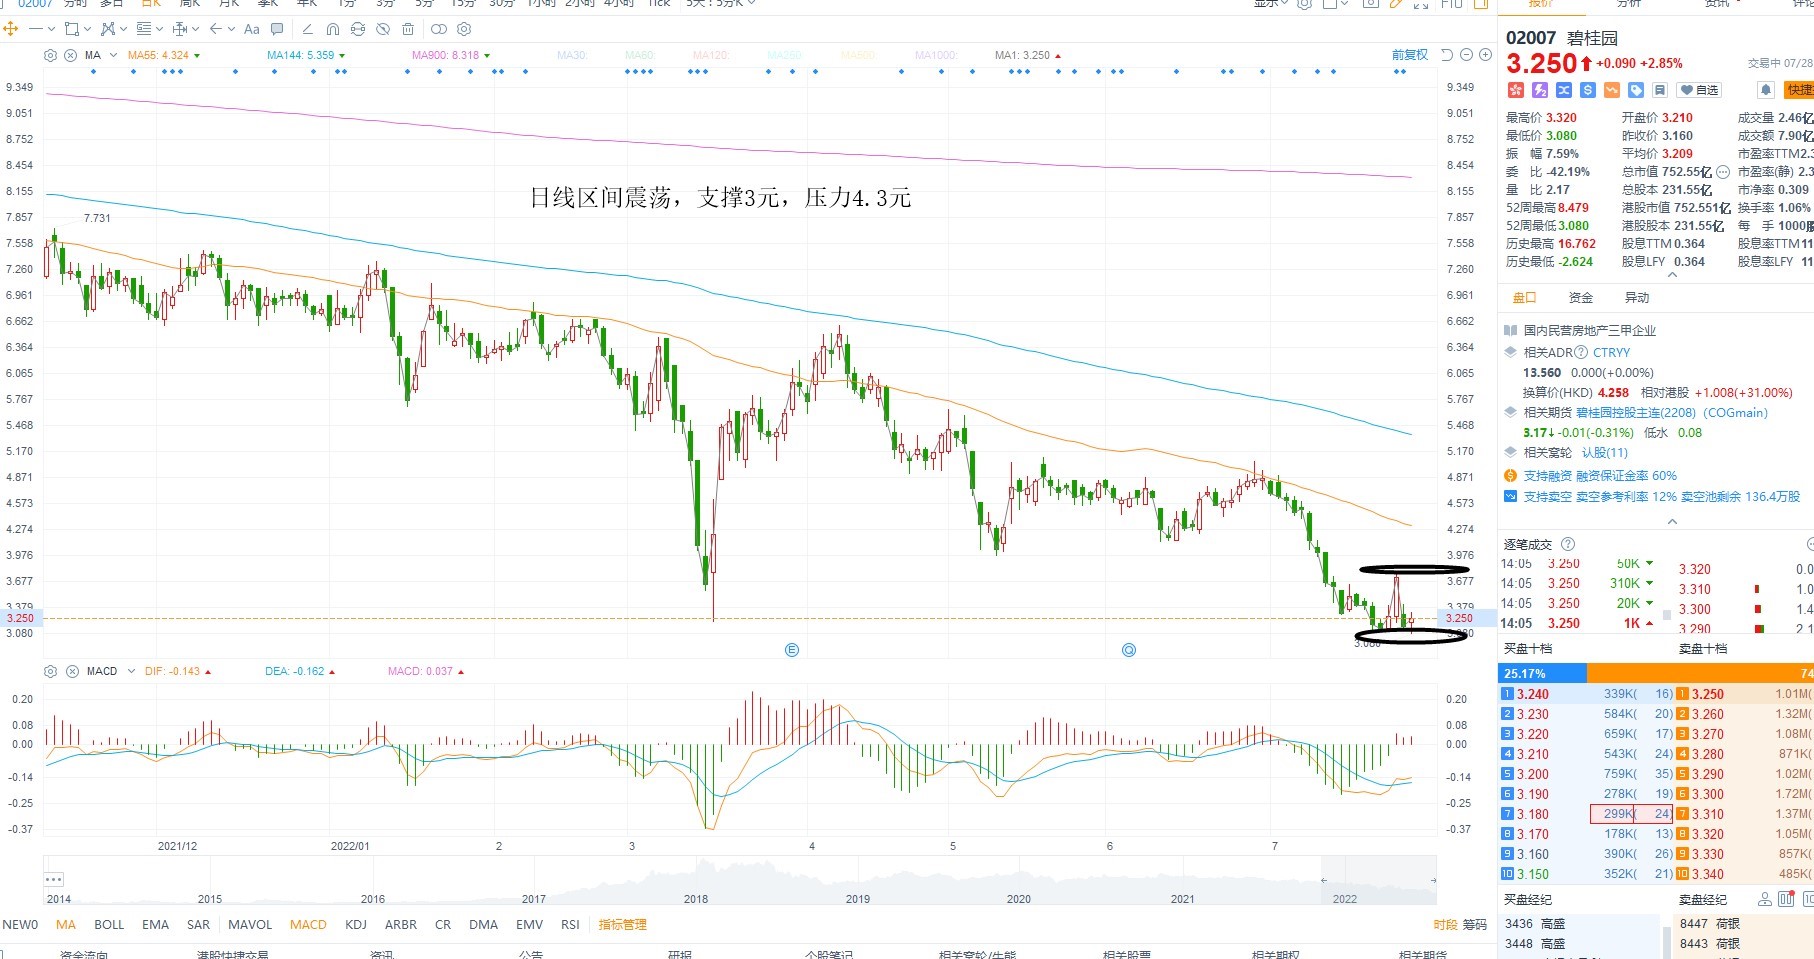Open rectangle tool options dropdown arrow
This screenshot has width=1814, height=959.
(x=87, y=29)
